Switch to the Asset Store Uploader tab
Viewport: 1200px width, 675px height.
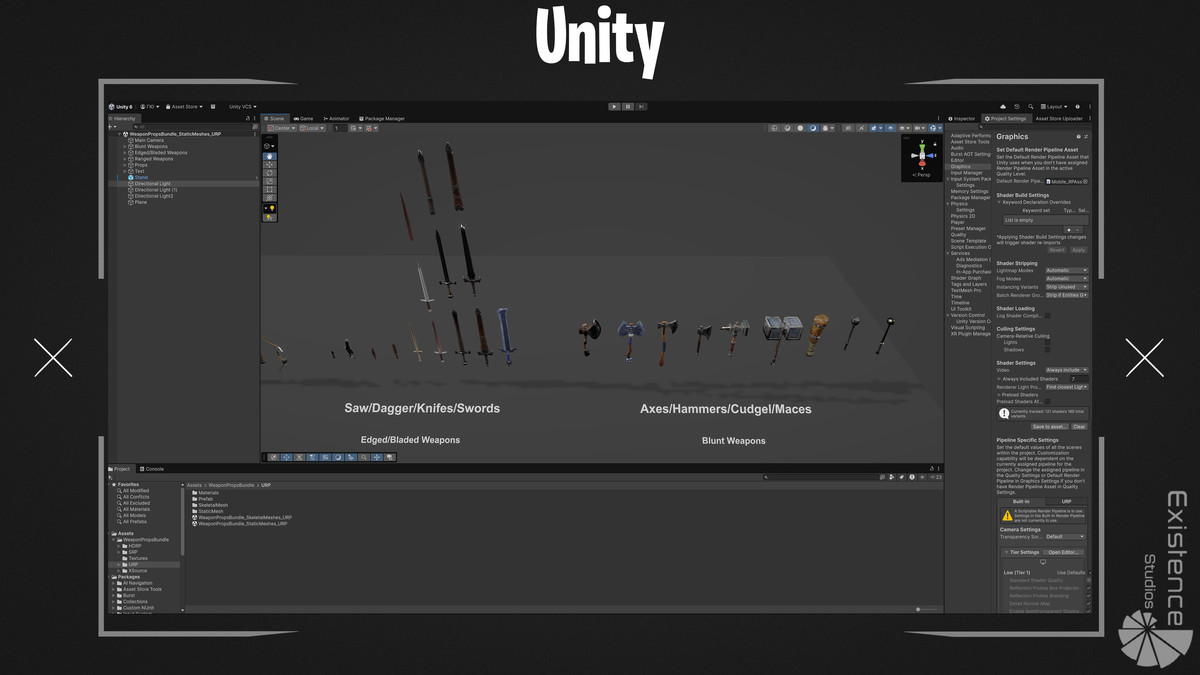pyautogui.click(x=1059, y=118)
